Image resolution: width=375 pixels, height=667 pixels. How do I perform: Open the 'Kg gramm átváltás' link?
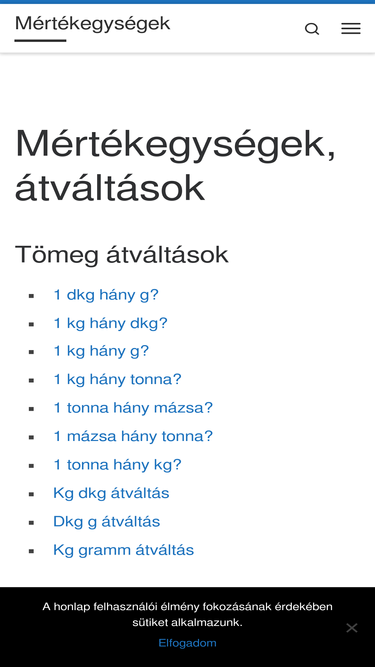tap(124, 550)
